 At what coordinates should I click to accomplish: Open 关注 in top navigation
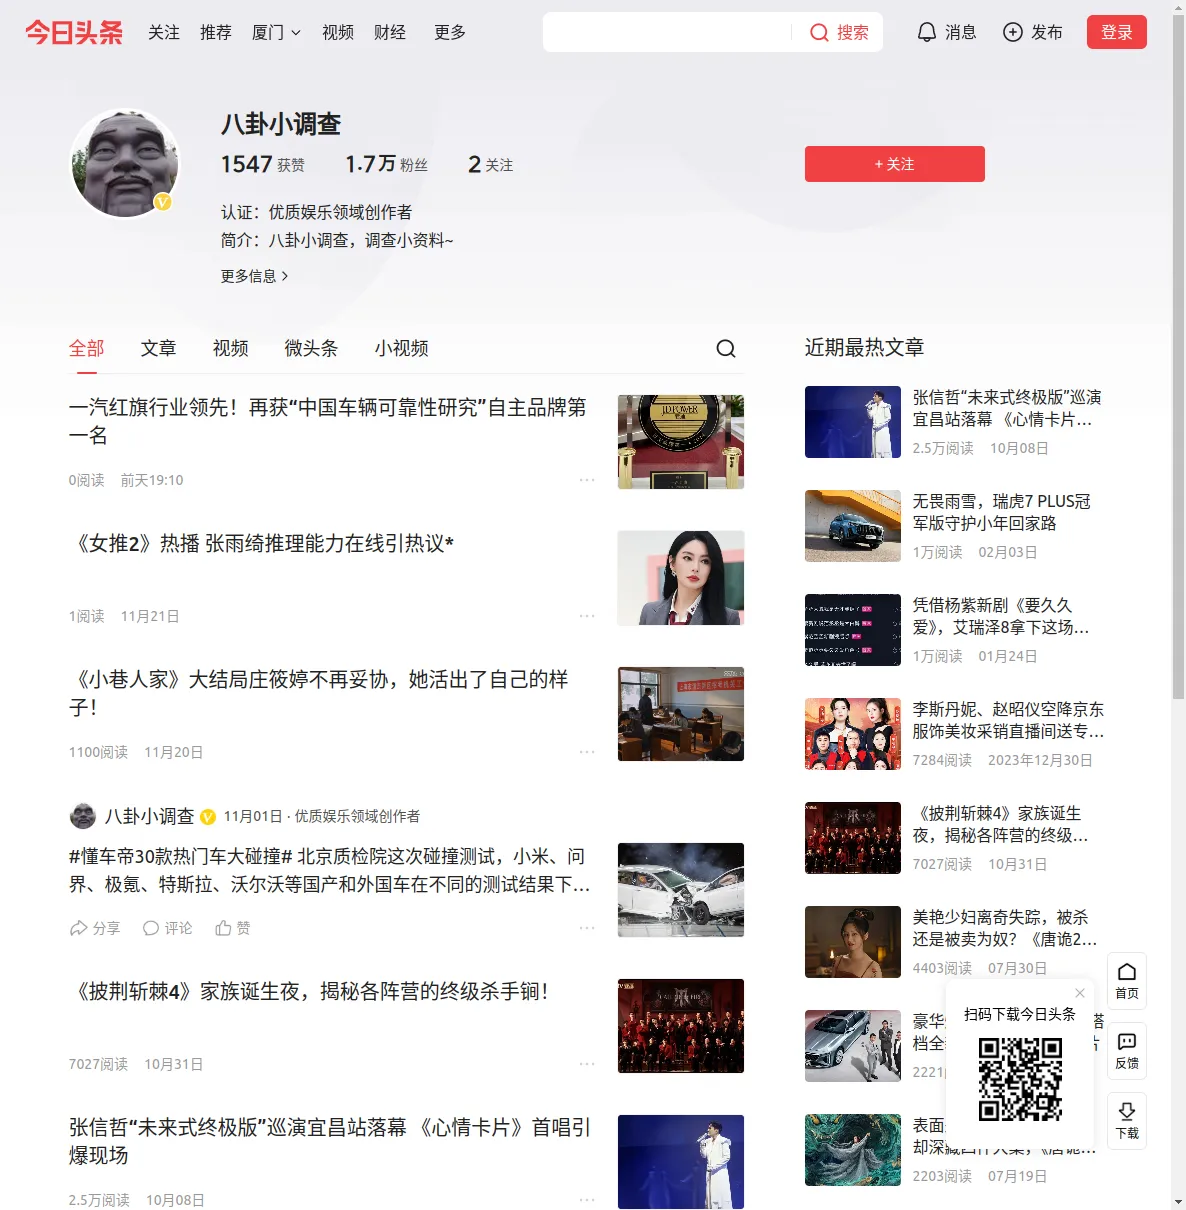pos(164,32)
